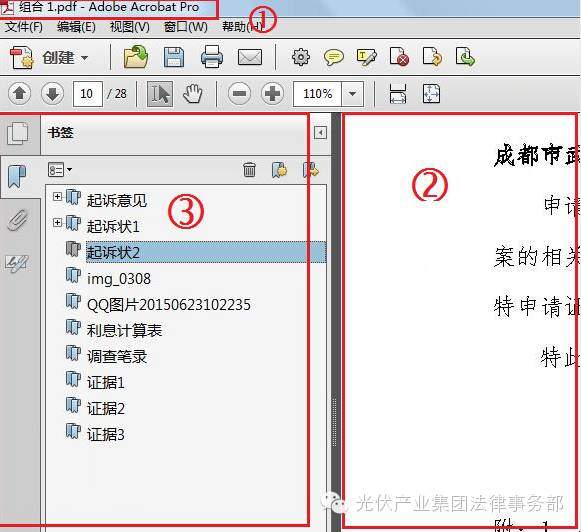The width and height of the screenshot is (581, 532).
Task: Delete the selected bookmark with trash icon
Action: click(x=249, y=170)
